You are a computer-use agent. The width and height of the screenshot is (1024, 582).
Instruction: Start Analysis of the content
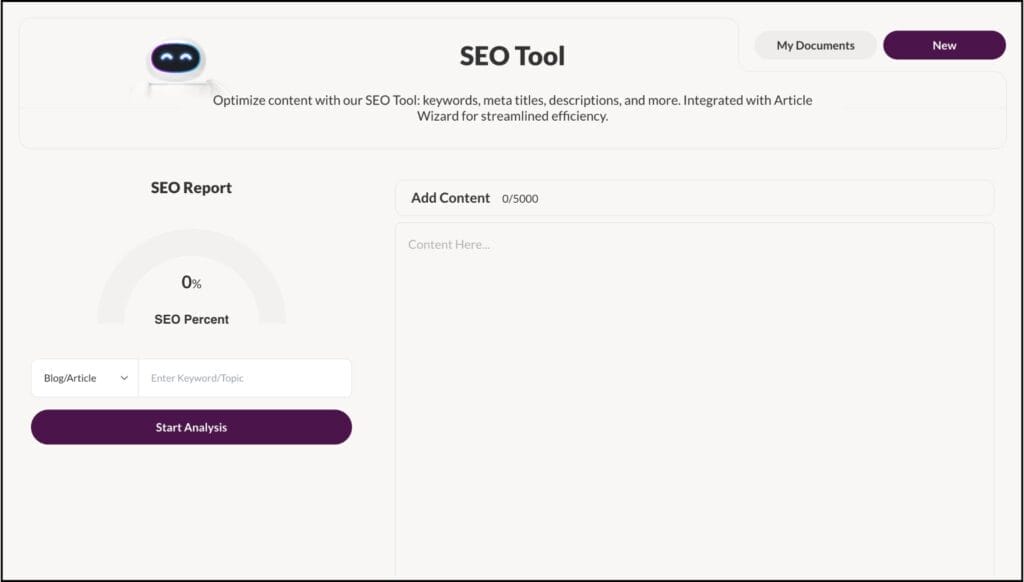coord(191,427)
